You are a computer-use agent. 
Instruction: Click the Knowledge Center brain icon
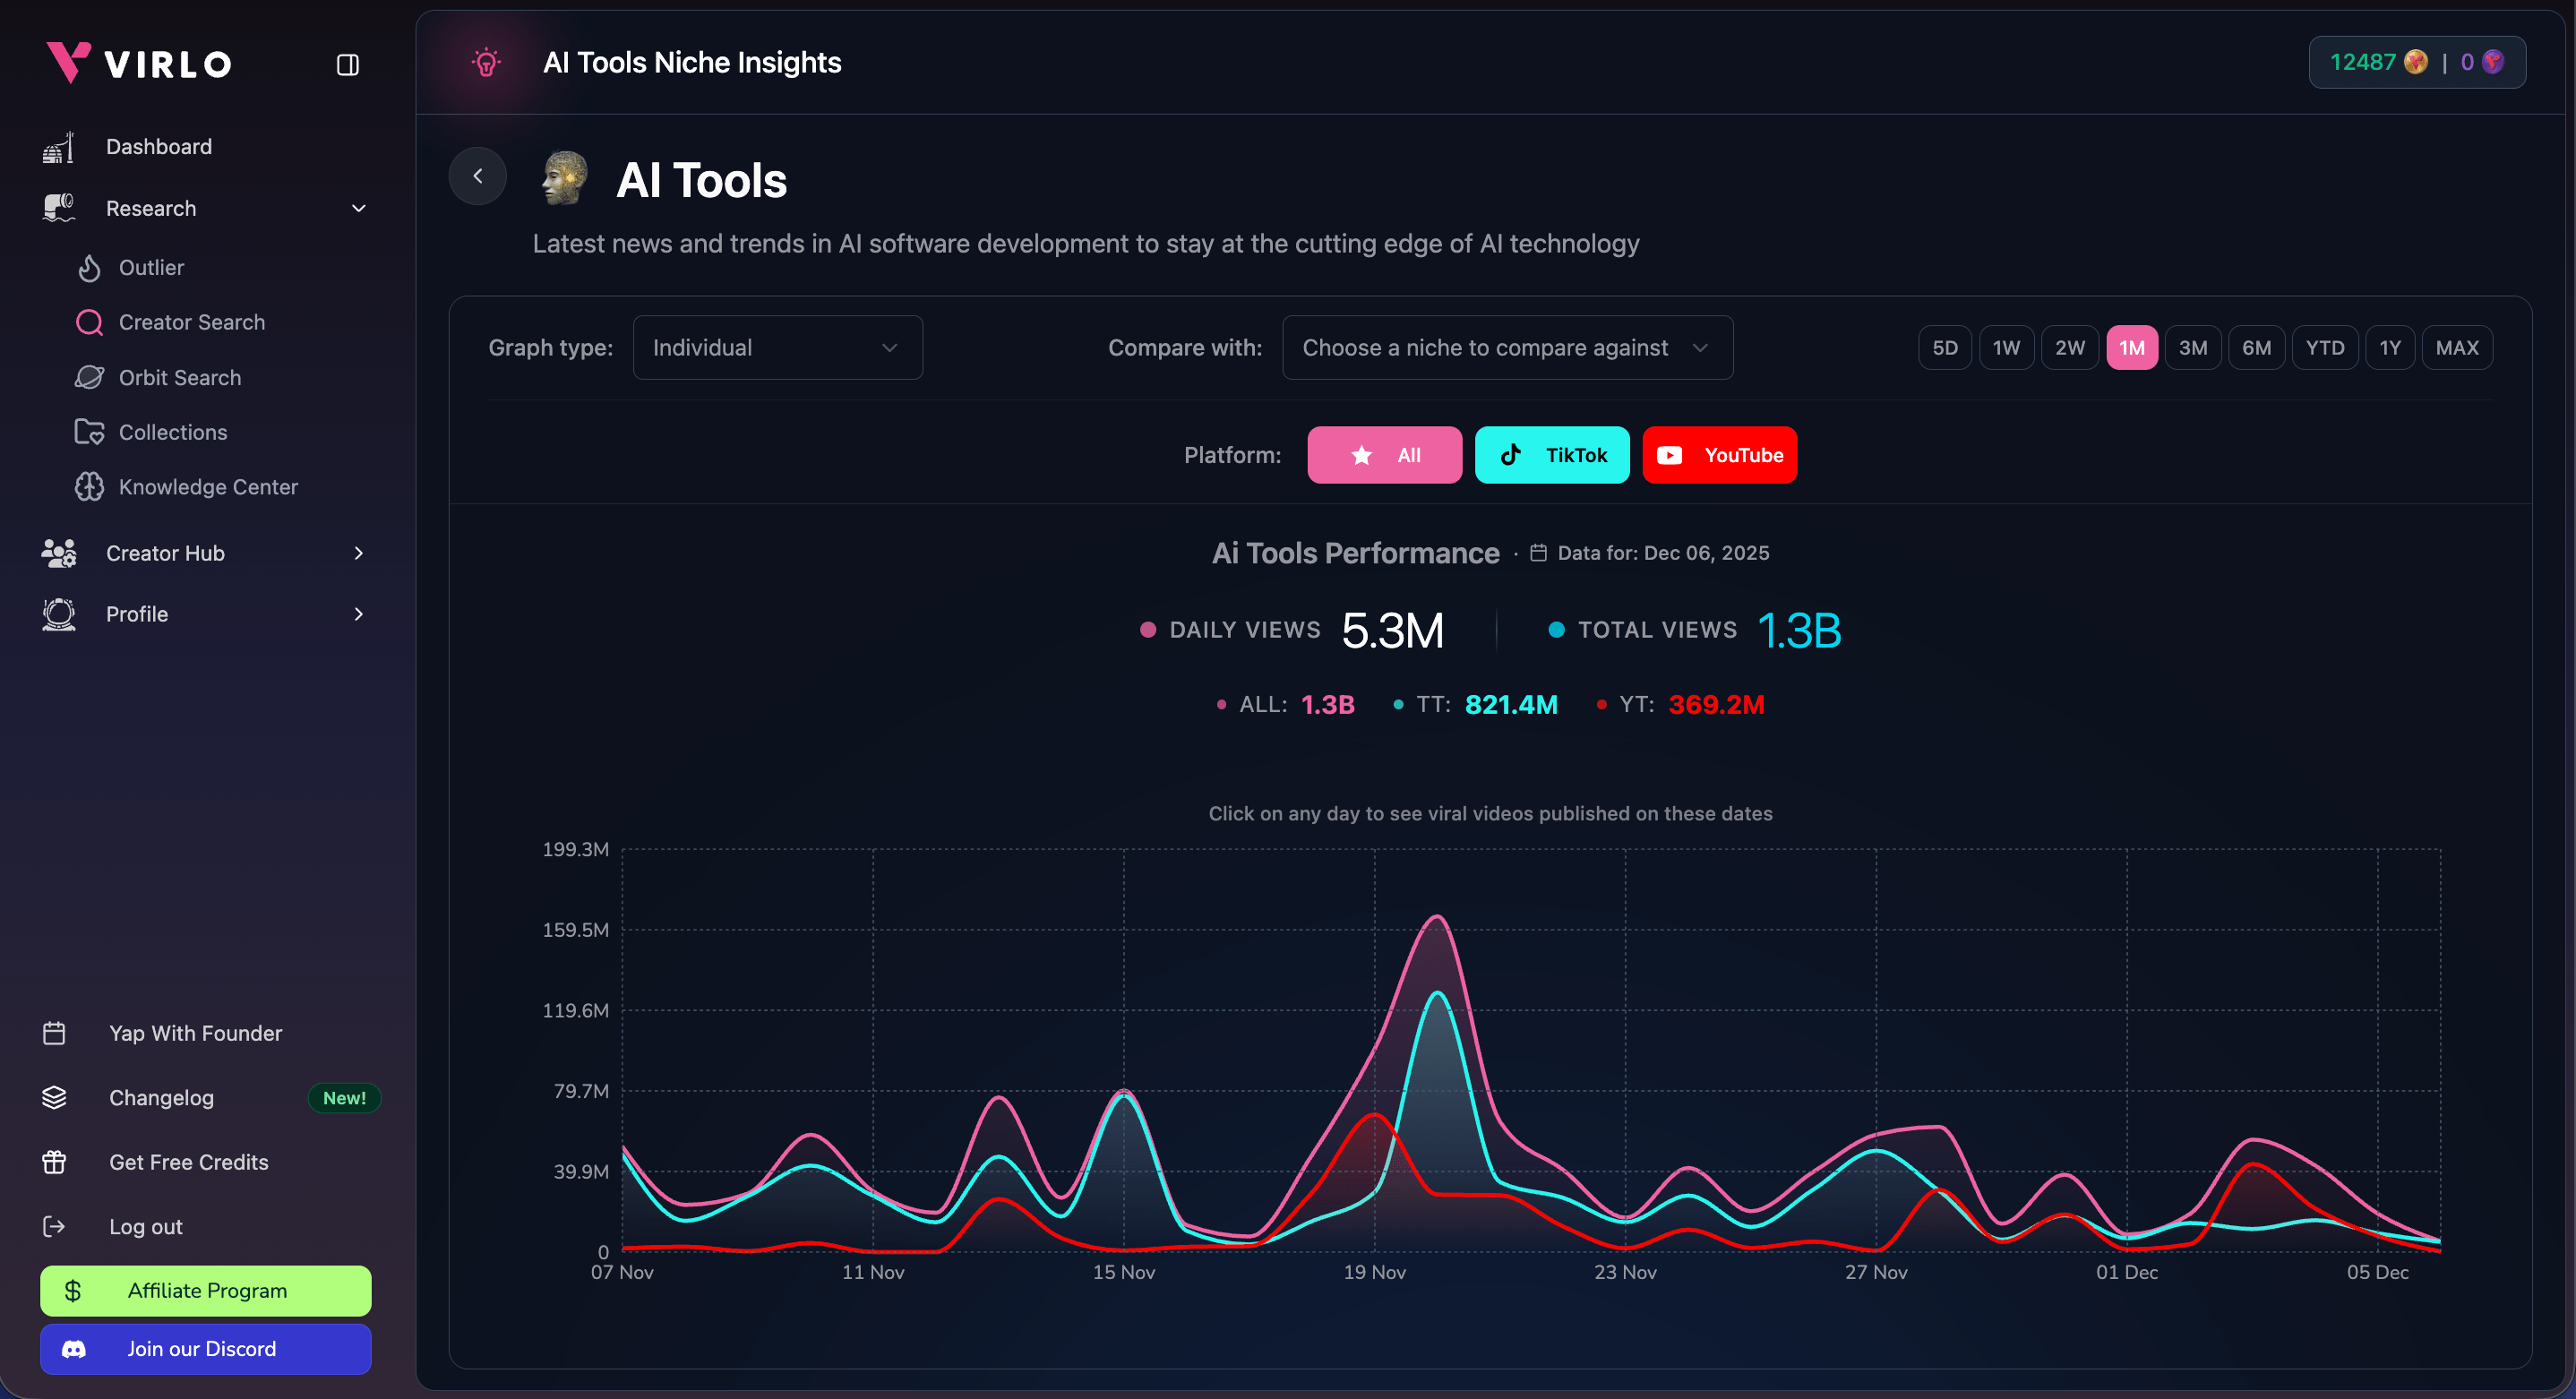point(89,487)
